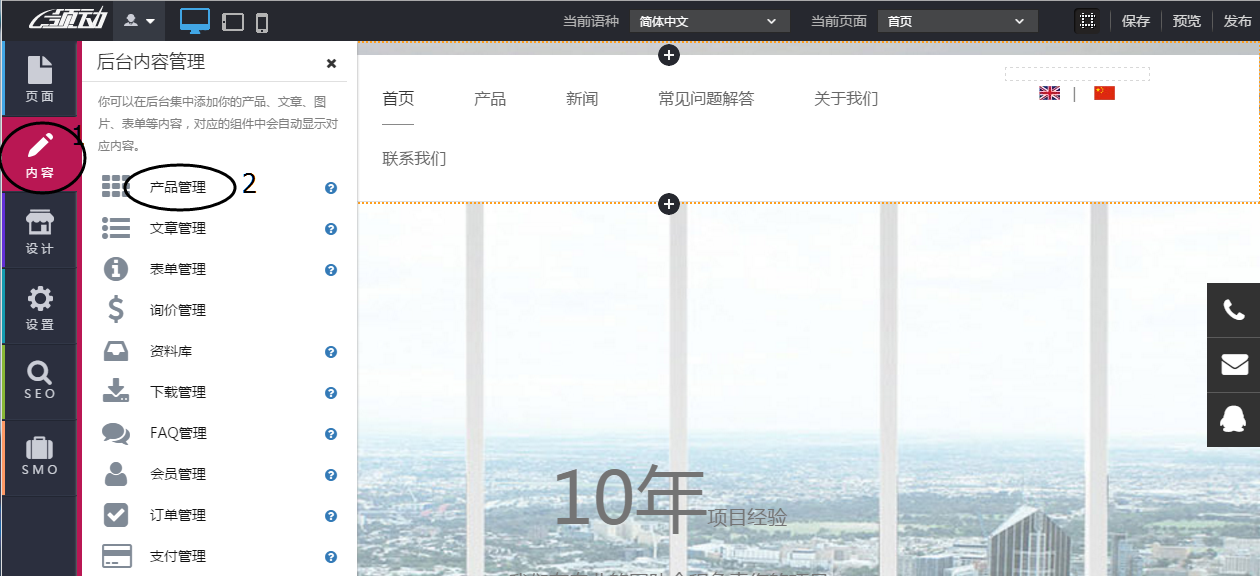
Task: Click the 会员管理 member icon
Action: (x=116, y=474)
